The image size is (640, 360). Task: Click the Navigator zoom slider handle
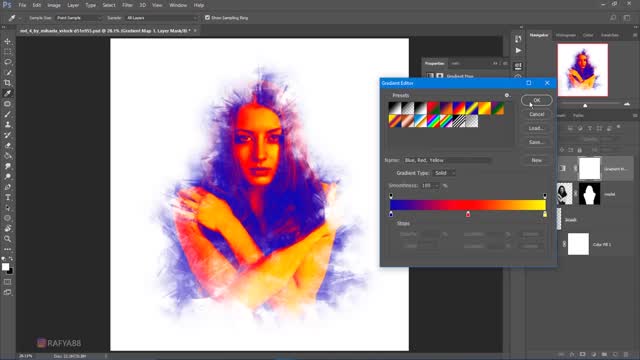point(585,105)
